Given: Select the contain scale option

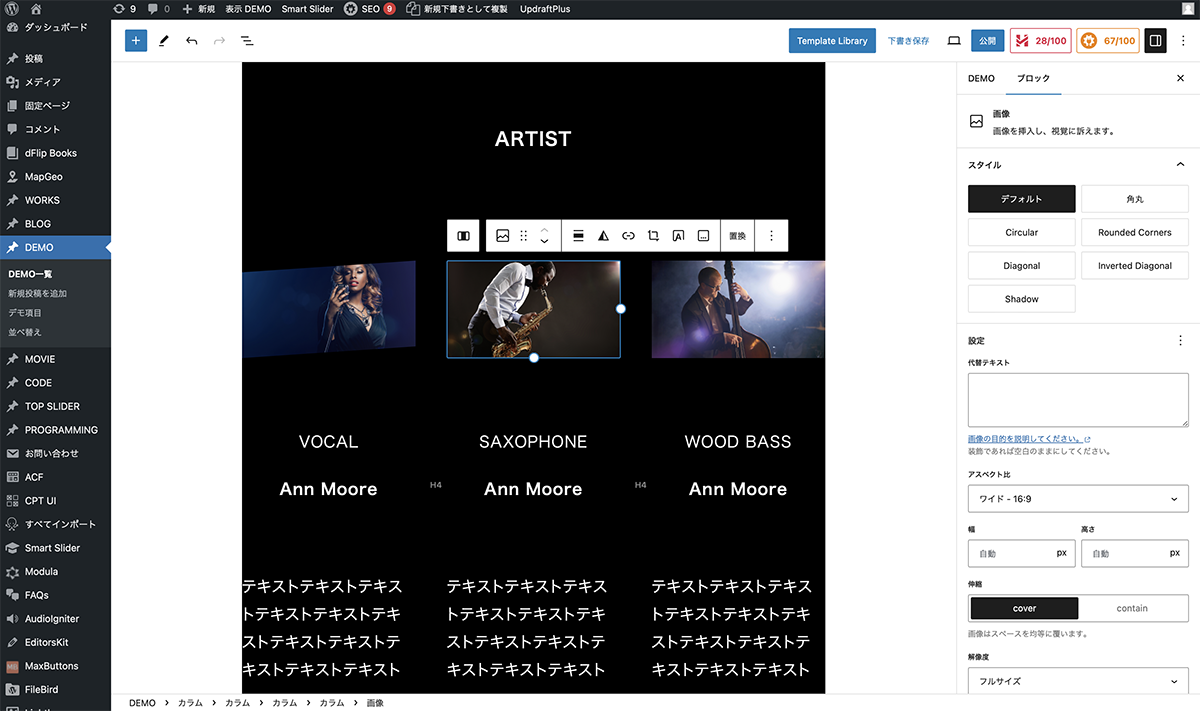Looking at the screenshot, I should click(x=1132, y=608).
